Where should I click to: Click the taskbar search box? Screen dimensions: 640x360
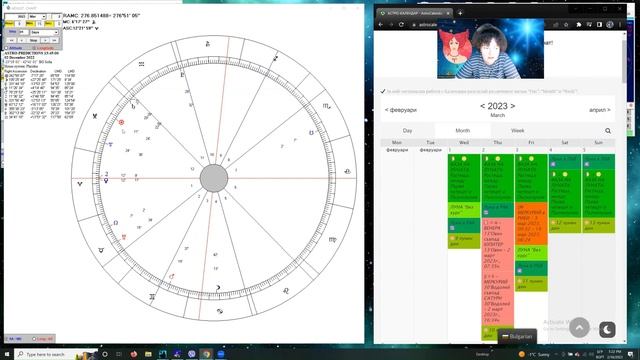tap(56, 354)
